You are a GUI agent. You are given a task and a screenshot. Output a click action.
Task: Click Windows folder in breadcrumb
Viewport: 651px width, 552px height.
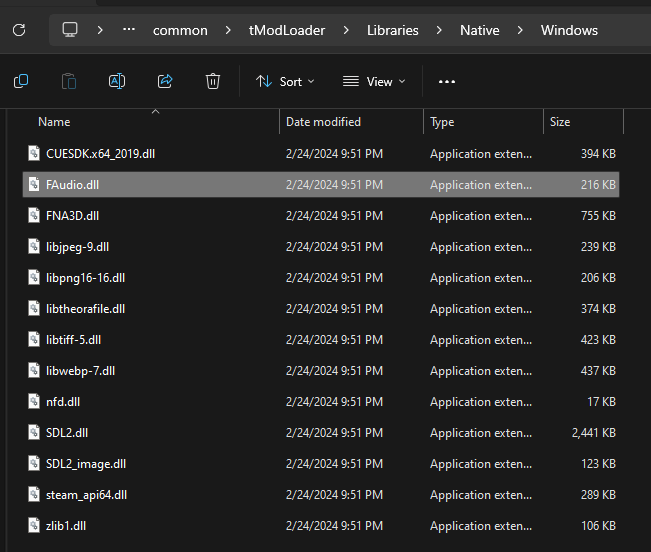tap(569, 30)
